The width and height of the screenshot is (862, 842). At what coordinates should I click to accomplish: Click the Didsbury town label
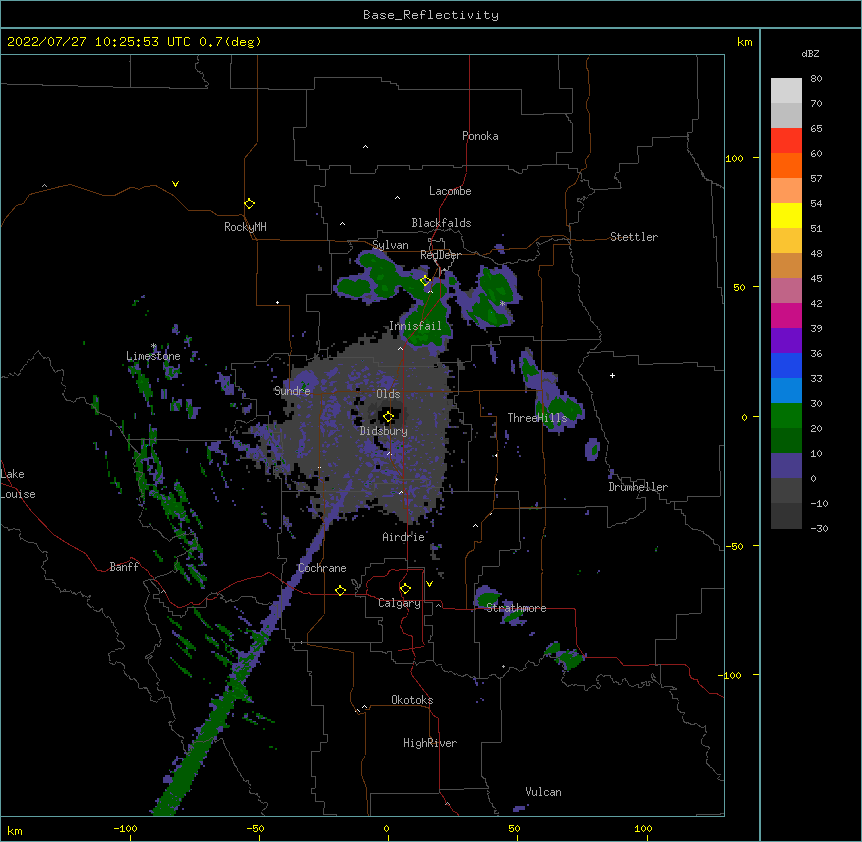(x=384, y=431)
